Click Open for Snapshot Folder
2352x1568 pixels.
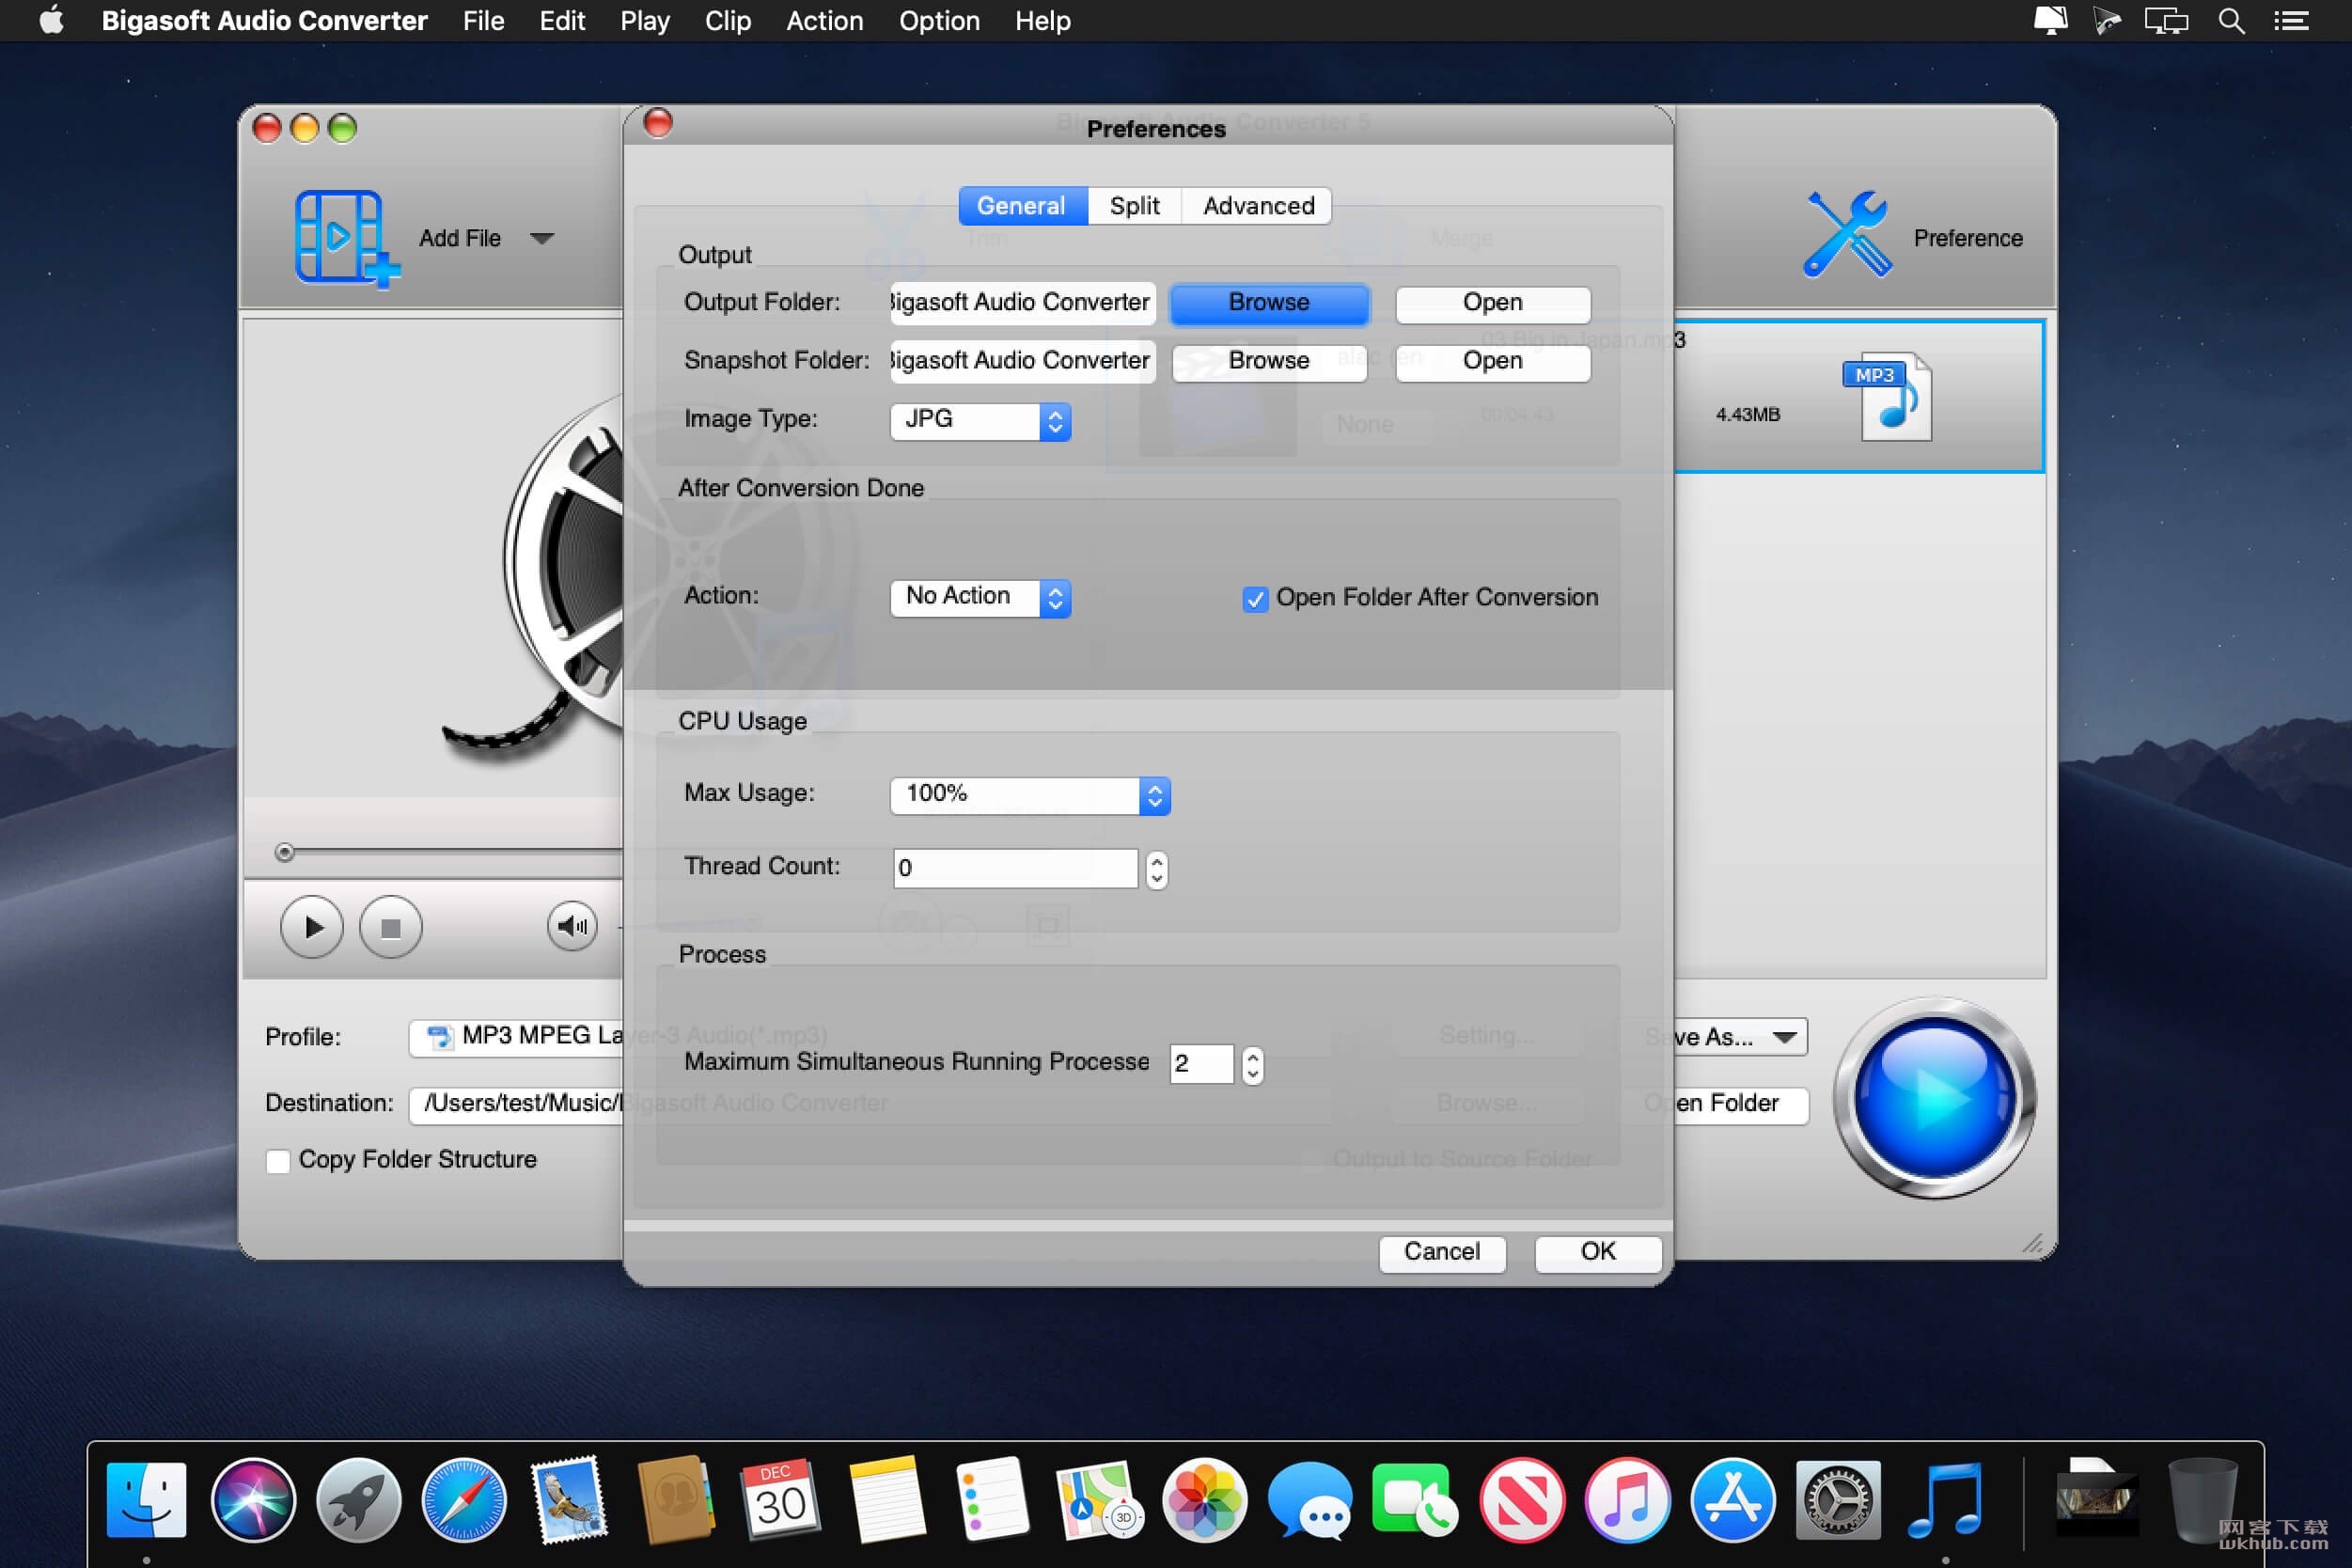tap(1493, 362)
